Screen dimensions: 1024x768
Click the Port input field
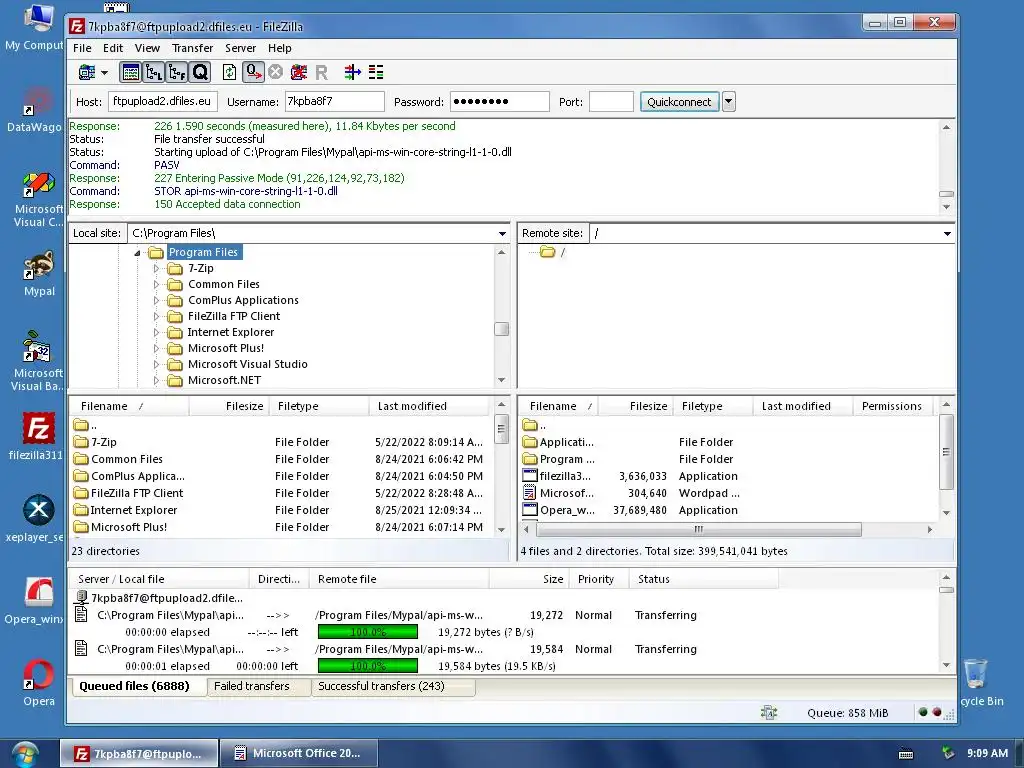tap(611, 101)
